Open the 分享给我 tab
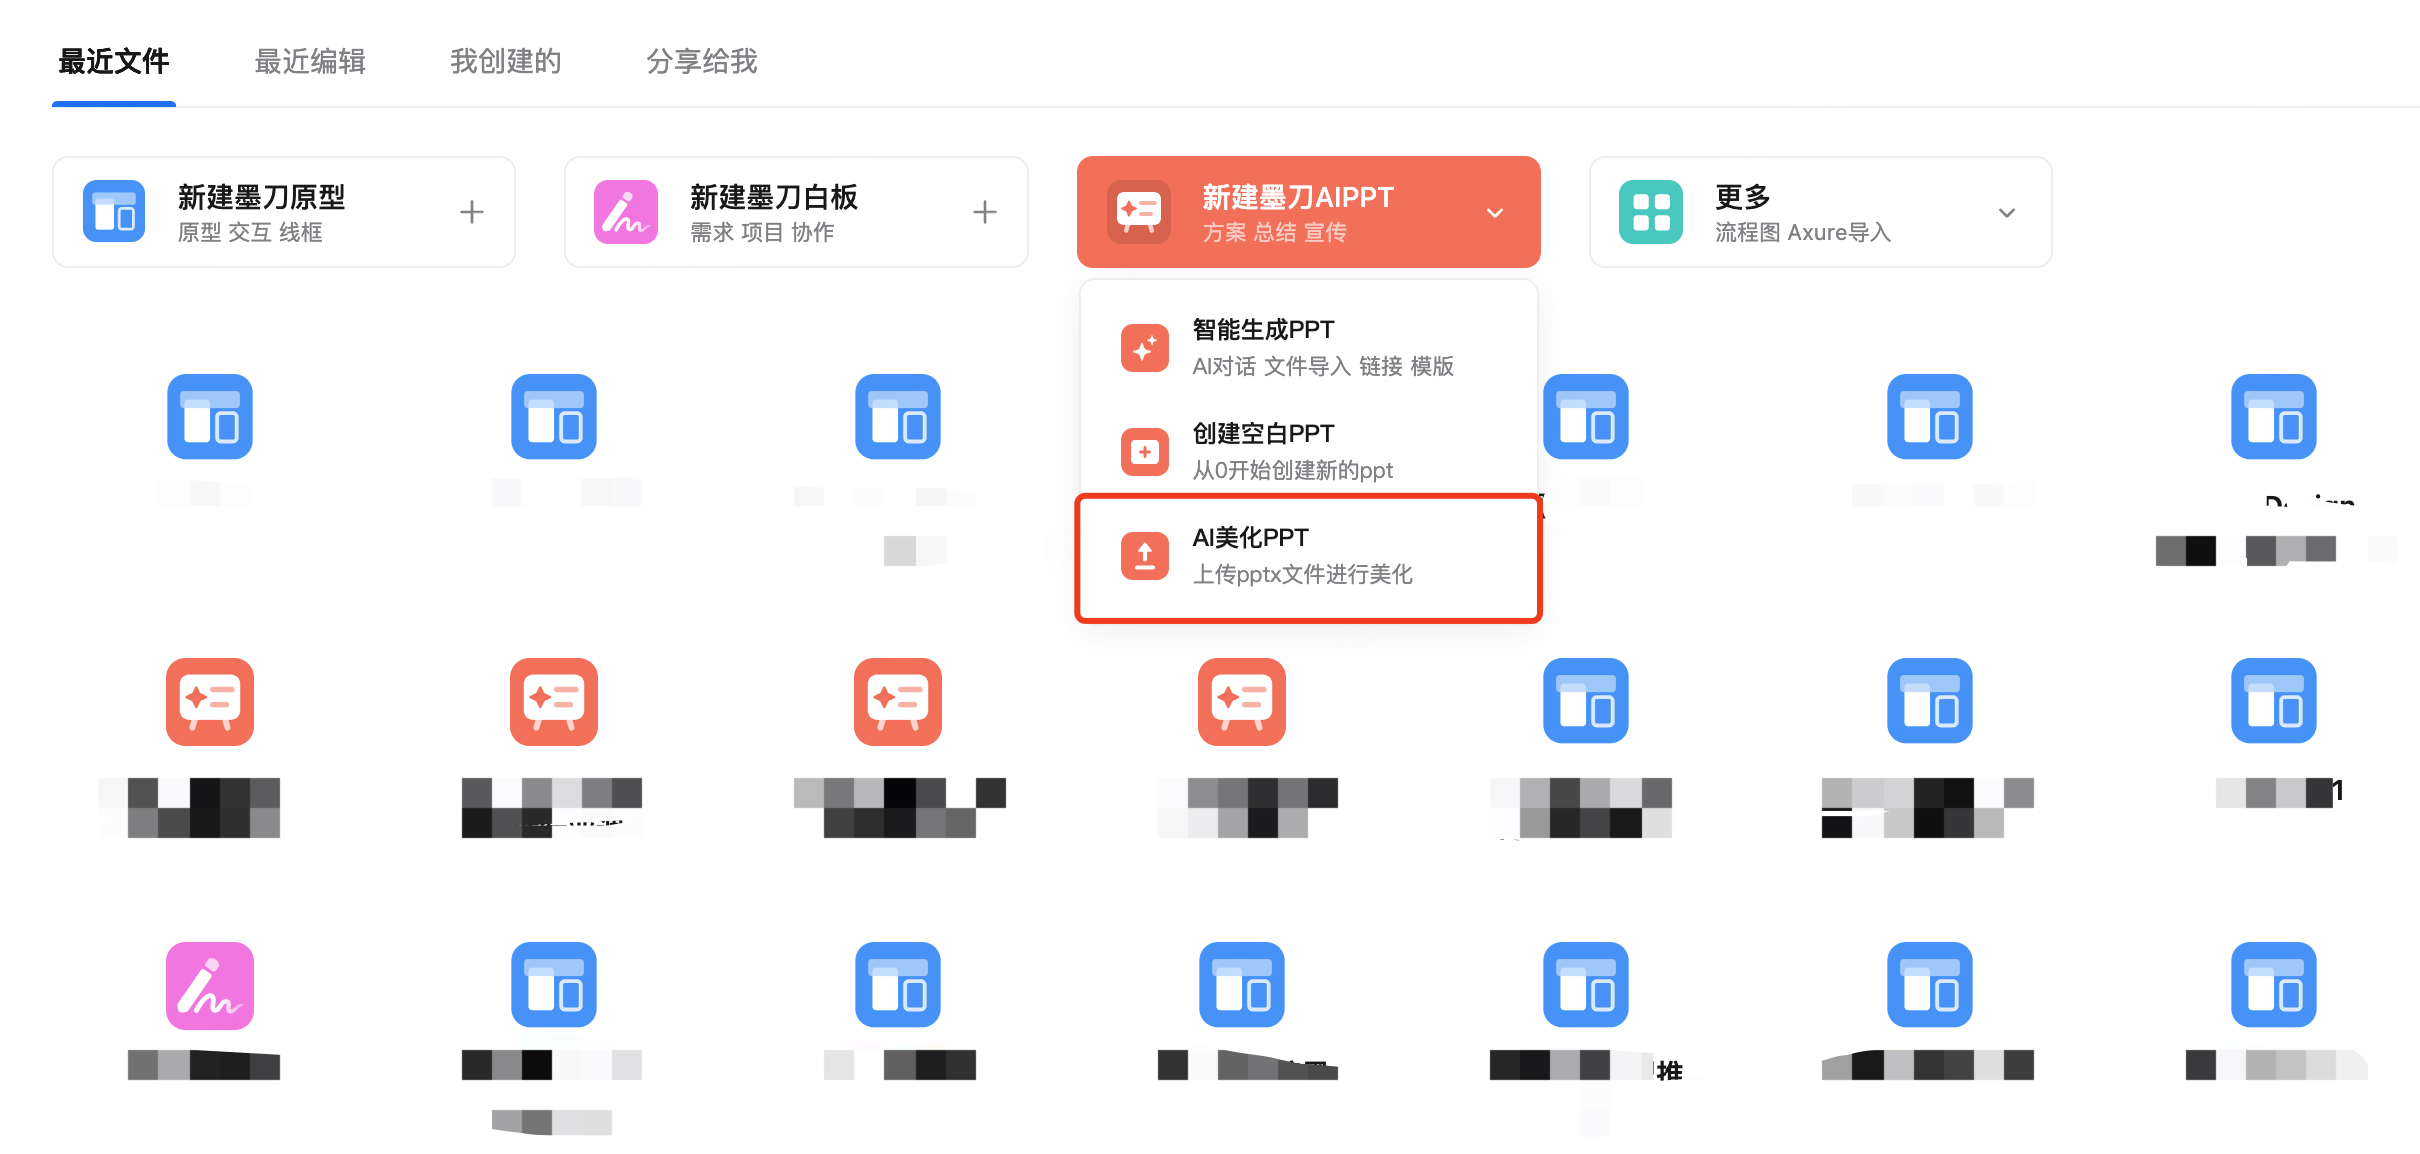Viewport: 2420px width, 1154px height. click(702, 62)
